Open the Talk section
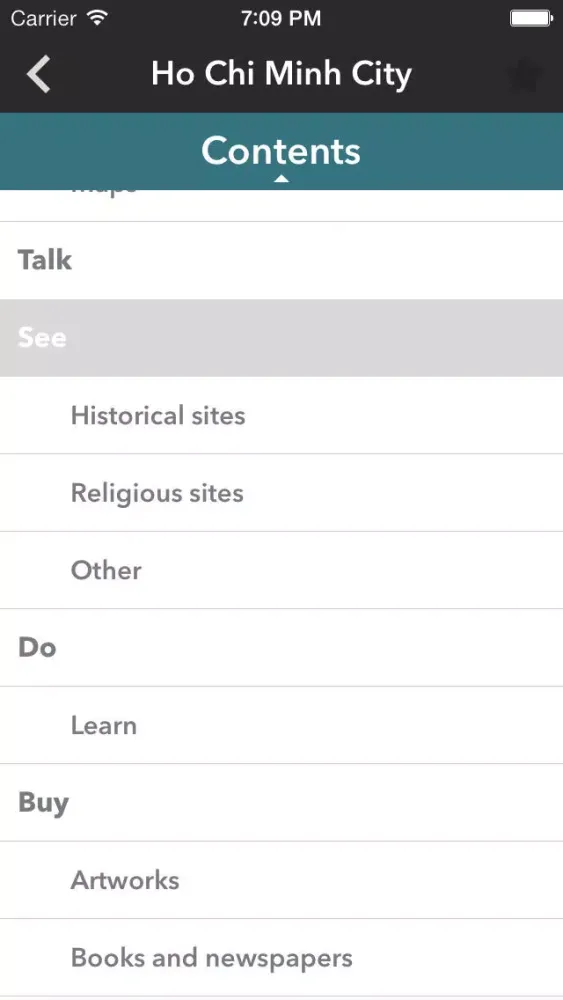Viewport: 563px width, 1000px height. point(281,260)
